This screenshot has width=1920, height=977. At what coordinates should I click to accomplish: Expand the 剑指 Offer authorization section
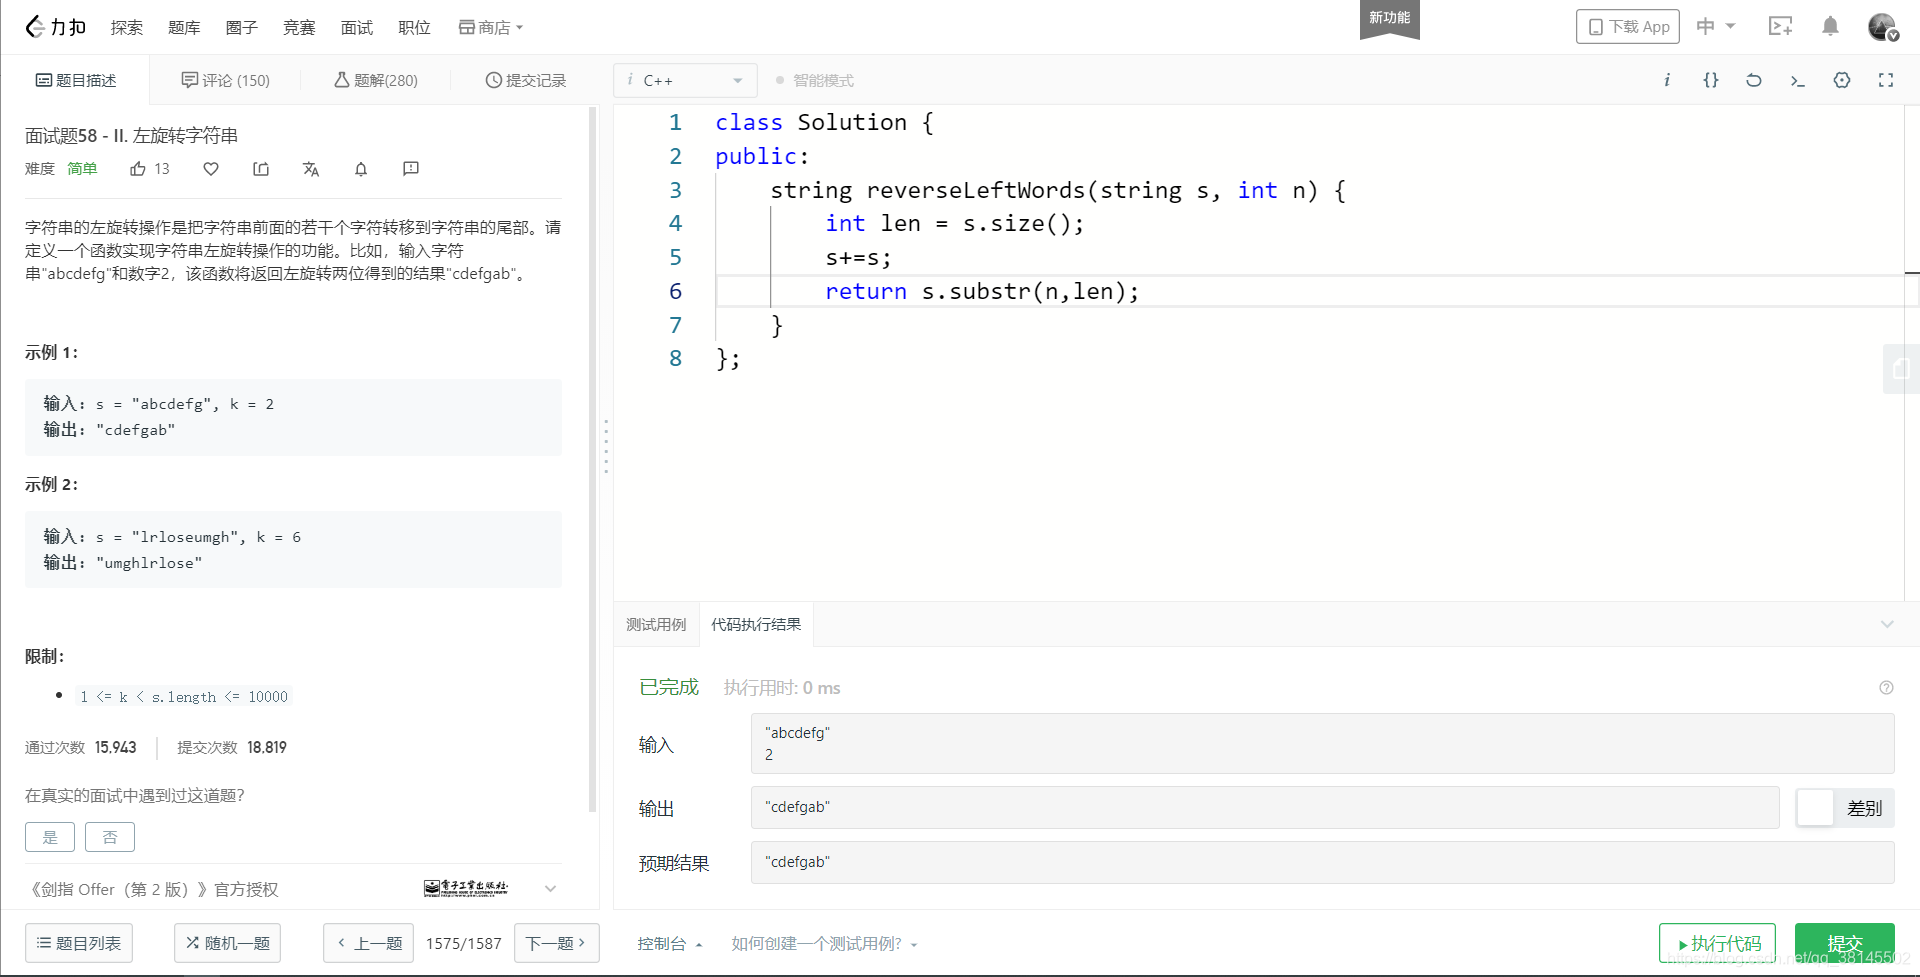click(x=550, y=889)
